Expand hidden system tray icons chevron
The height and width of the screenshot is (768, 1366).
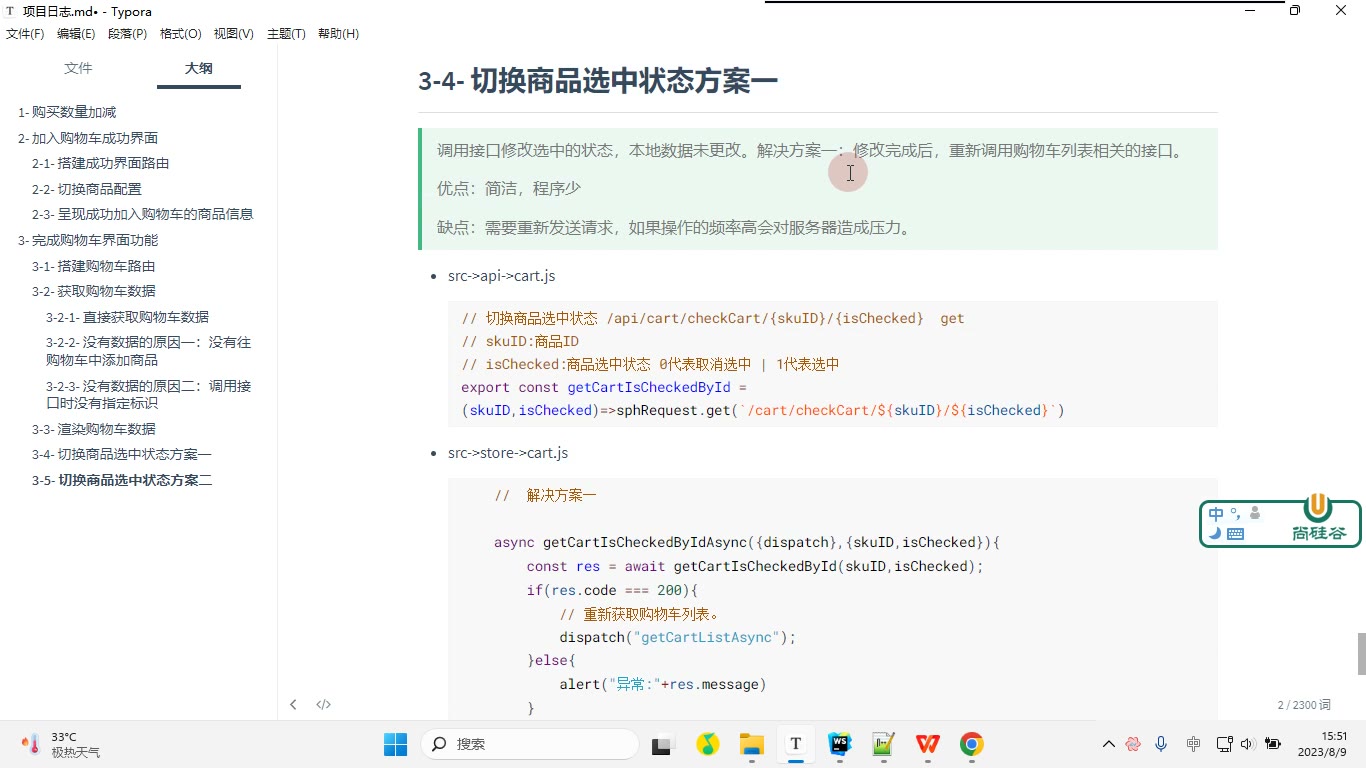tap(1108, 744)
